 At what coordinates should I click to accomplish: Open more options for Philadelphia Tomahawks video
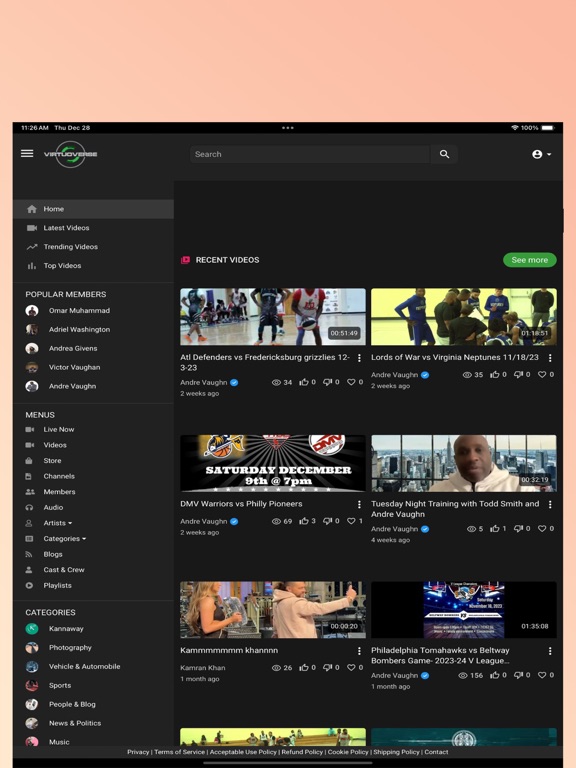point(550,651)
